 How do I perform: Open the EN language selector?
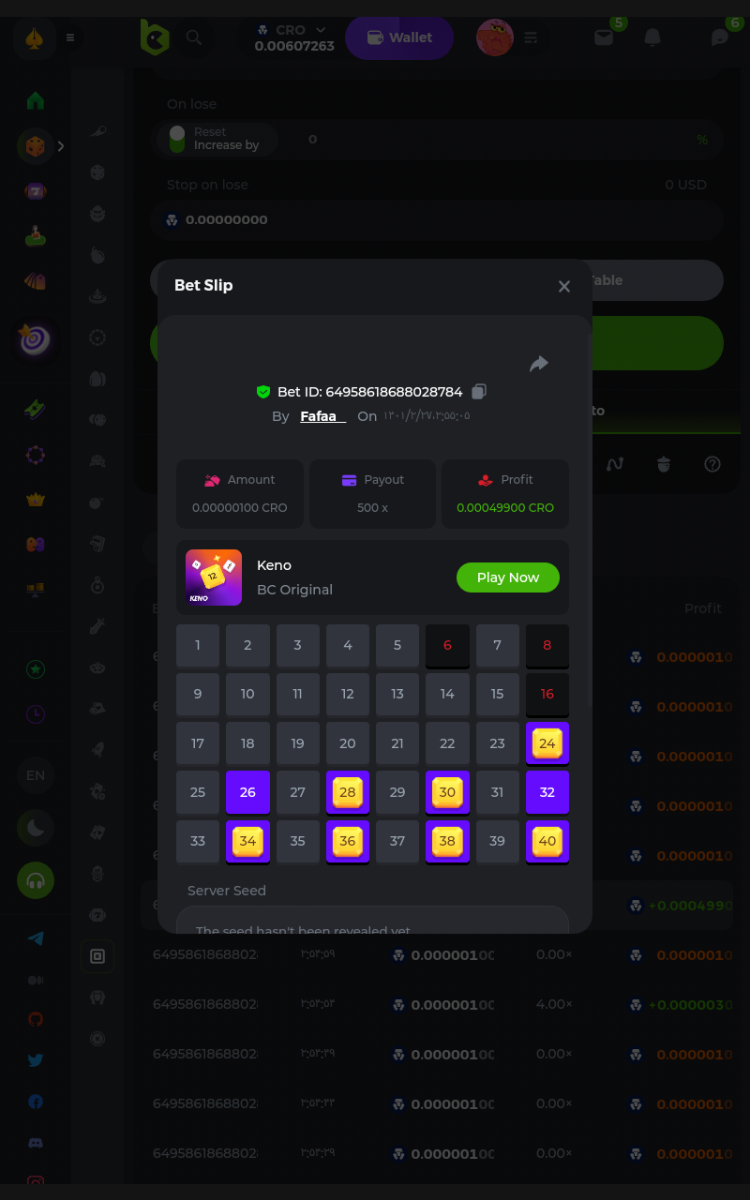pos(36,775)
